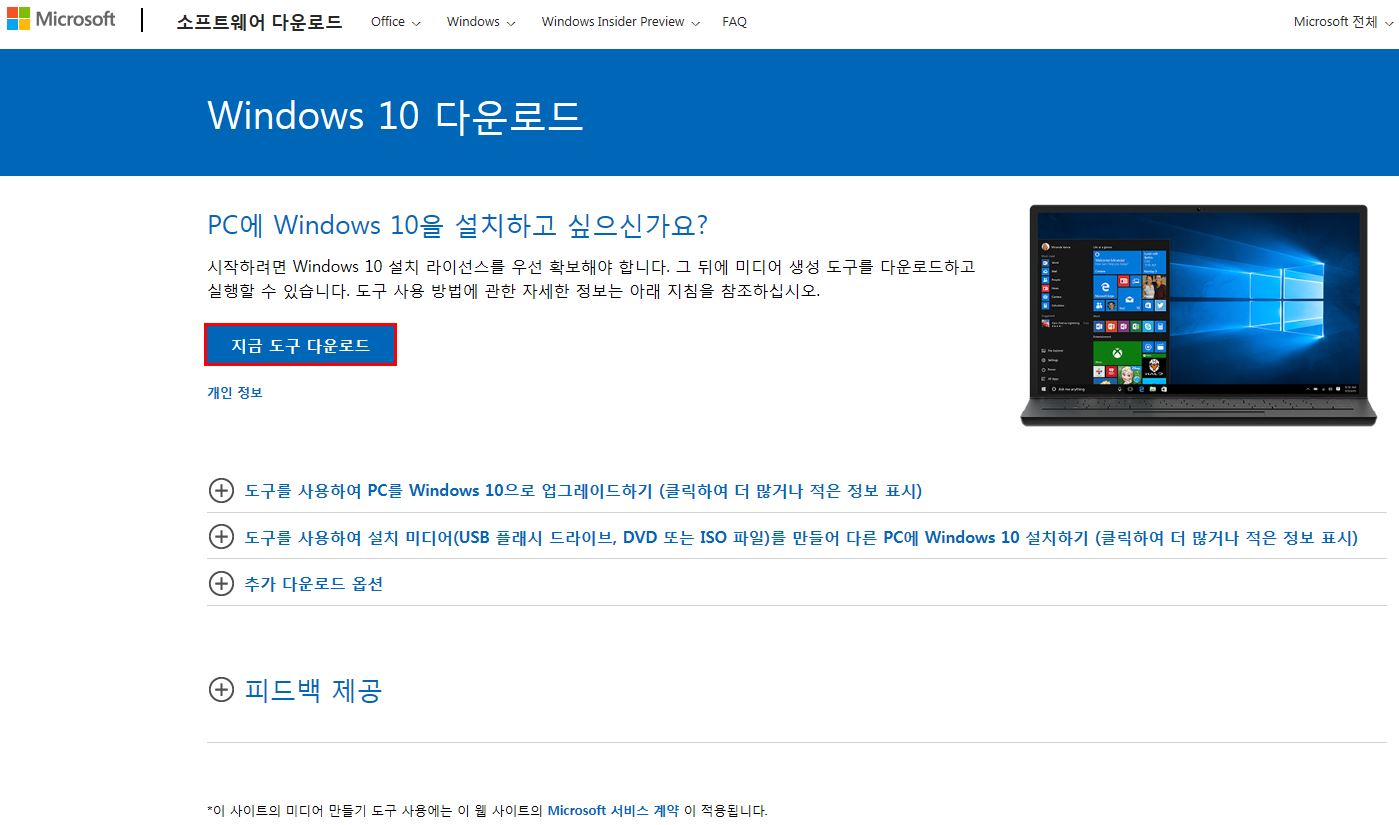Screen dimensions: 1399x825
Task: Open the Microsoft 서비스 계약 link
Action: 613,810
